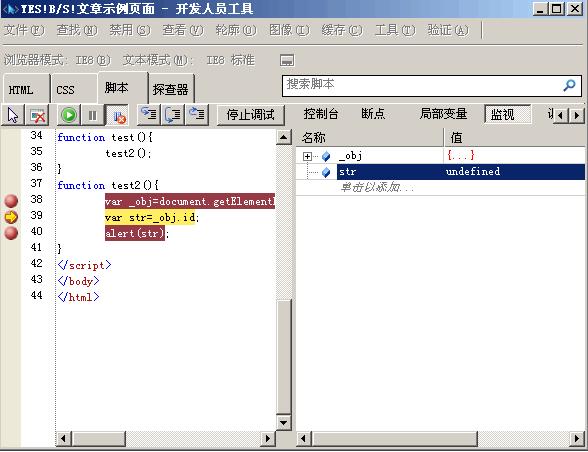Click the clear browser cache icon
The height and width of the screenshot is (452, 588).
(38, 115)
